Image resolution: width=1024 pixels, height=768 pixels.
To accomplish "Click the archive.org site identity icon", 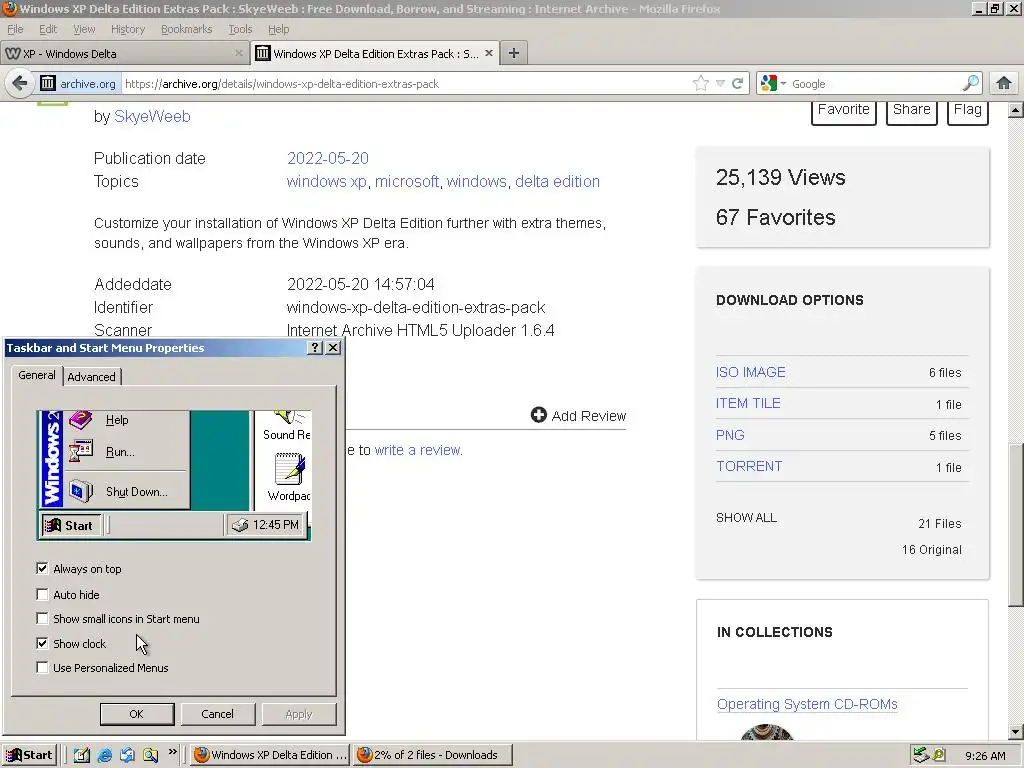I will tap(48, 84).
